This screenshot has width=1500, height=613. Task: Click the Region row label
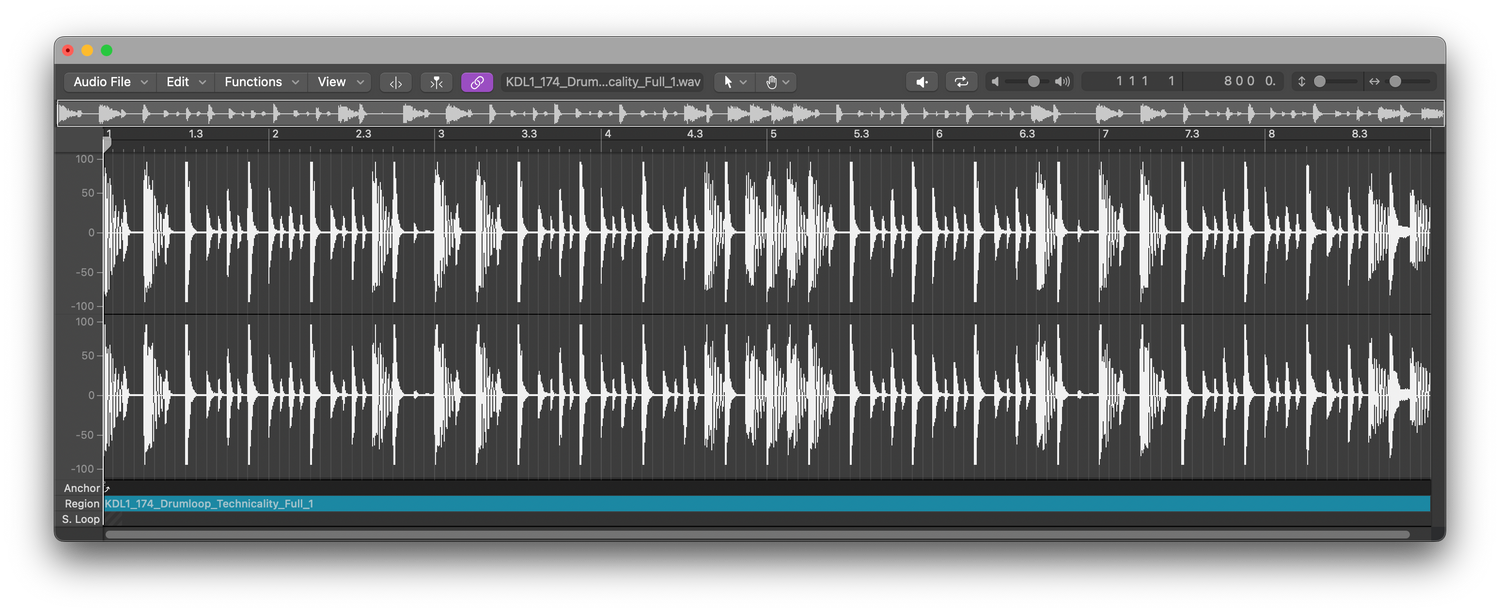(82, 504)
